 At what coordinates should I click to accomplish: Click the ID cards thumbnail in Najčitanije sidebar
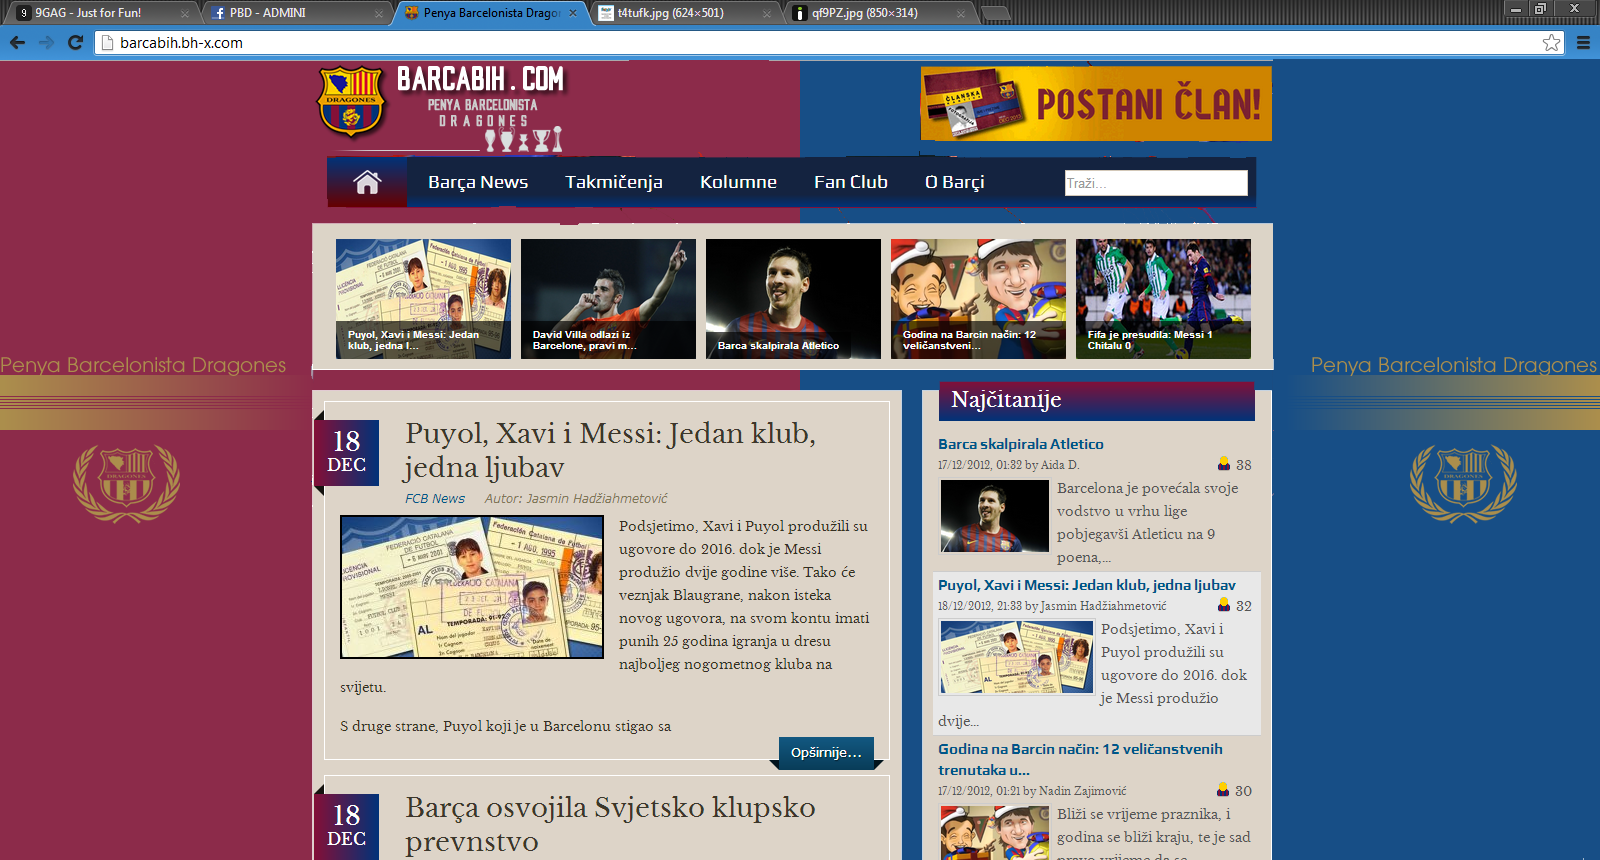coord(1016,658)
